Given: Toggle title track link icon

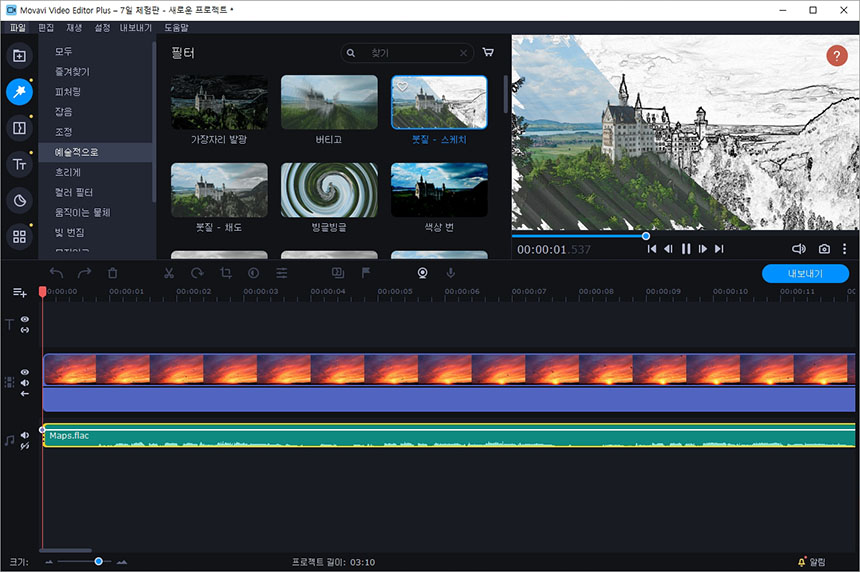Looking at the screenshot, I should (x=25, y=330).
